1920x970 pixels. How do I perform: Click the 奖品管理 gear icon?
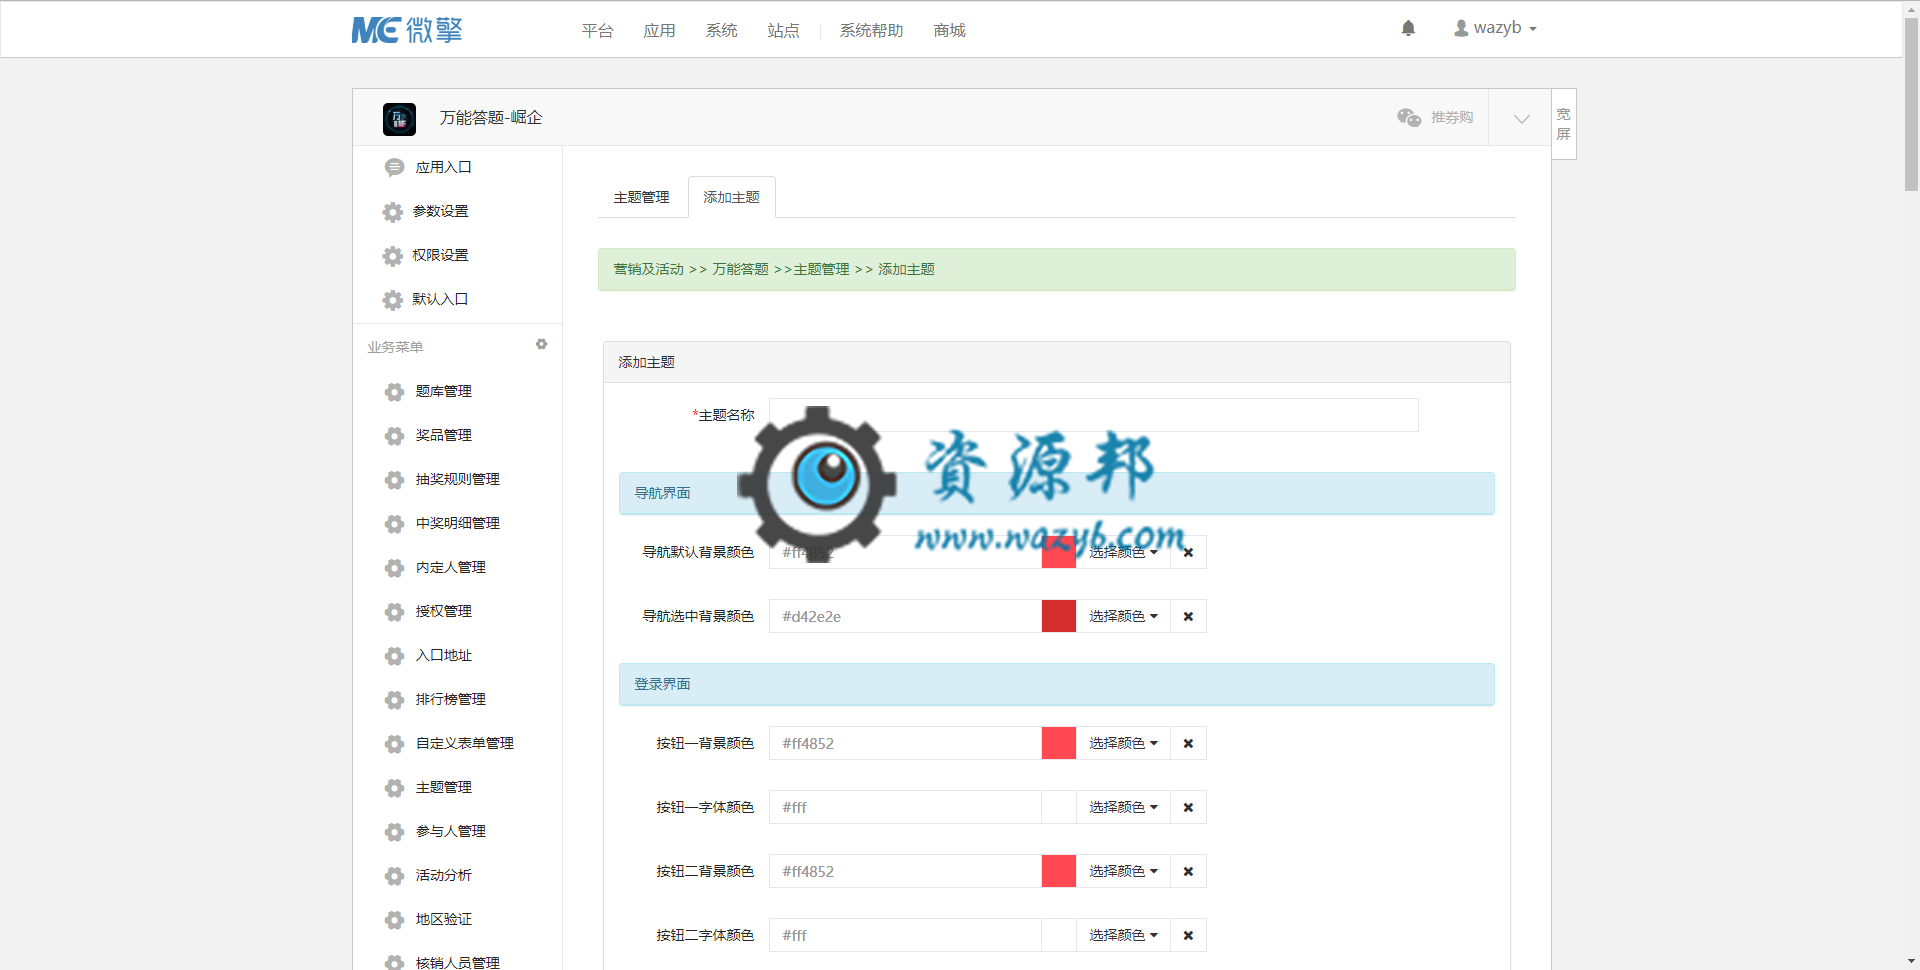(x=394, y=436)
